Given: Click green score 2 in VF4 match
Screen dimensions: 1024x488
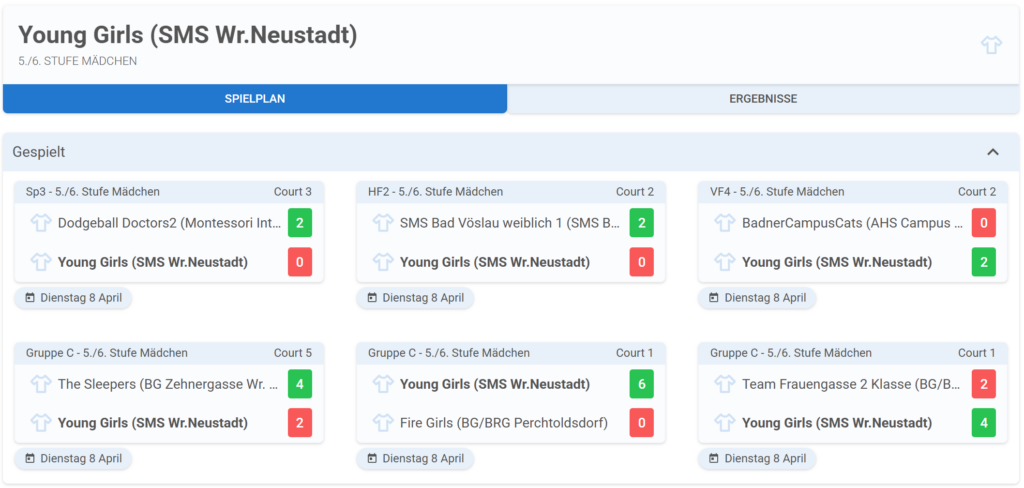Looking at the screenshot, I should point(984,262).
